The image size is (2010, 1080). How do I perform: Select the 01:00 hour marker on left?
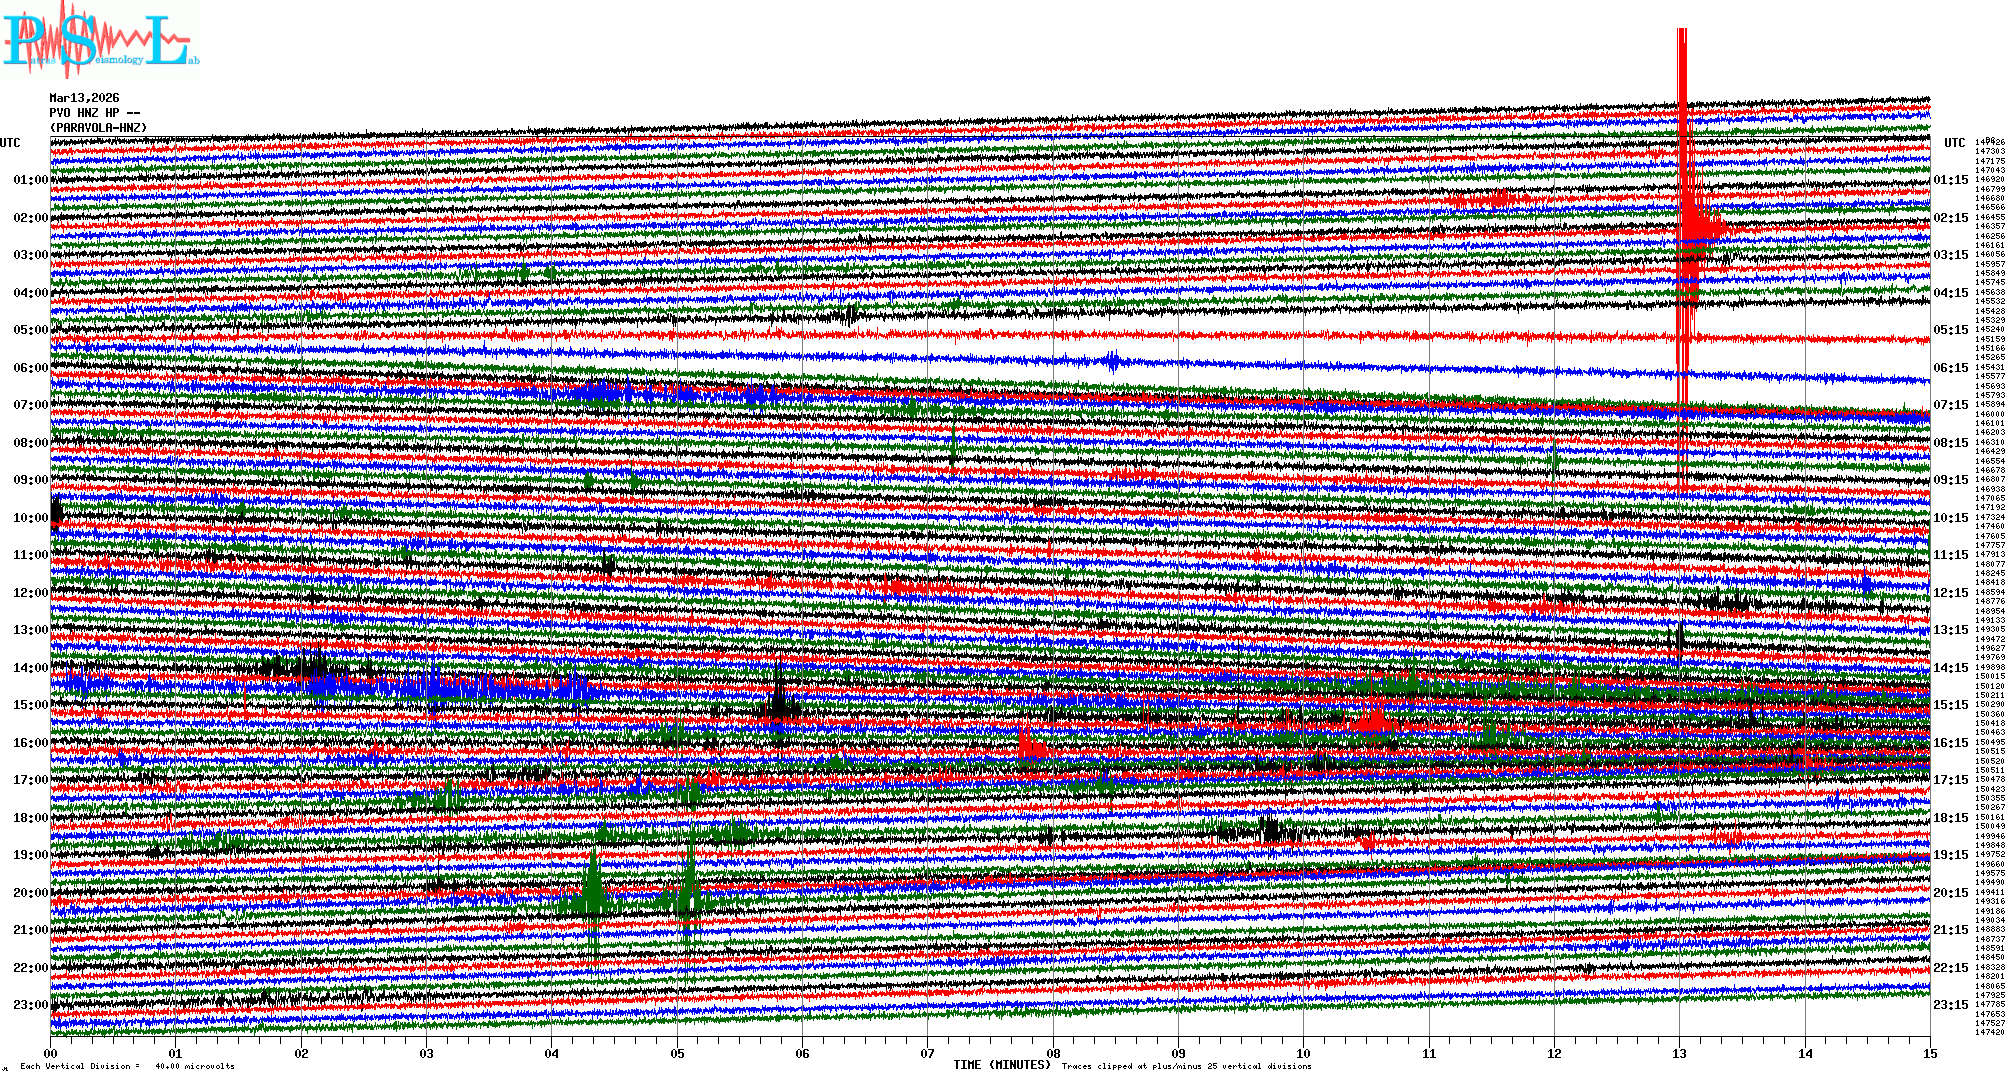(x=30, y=180)
